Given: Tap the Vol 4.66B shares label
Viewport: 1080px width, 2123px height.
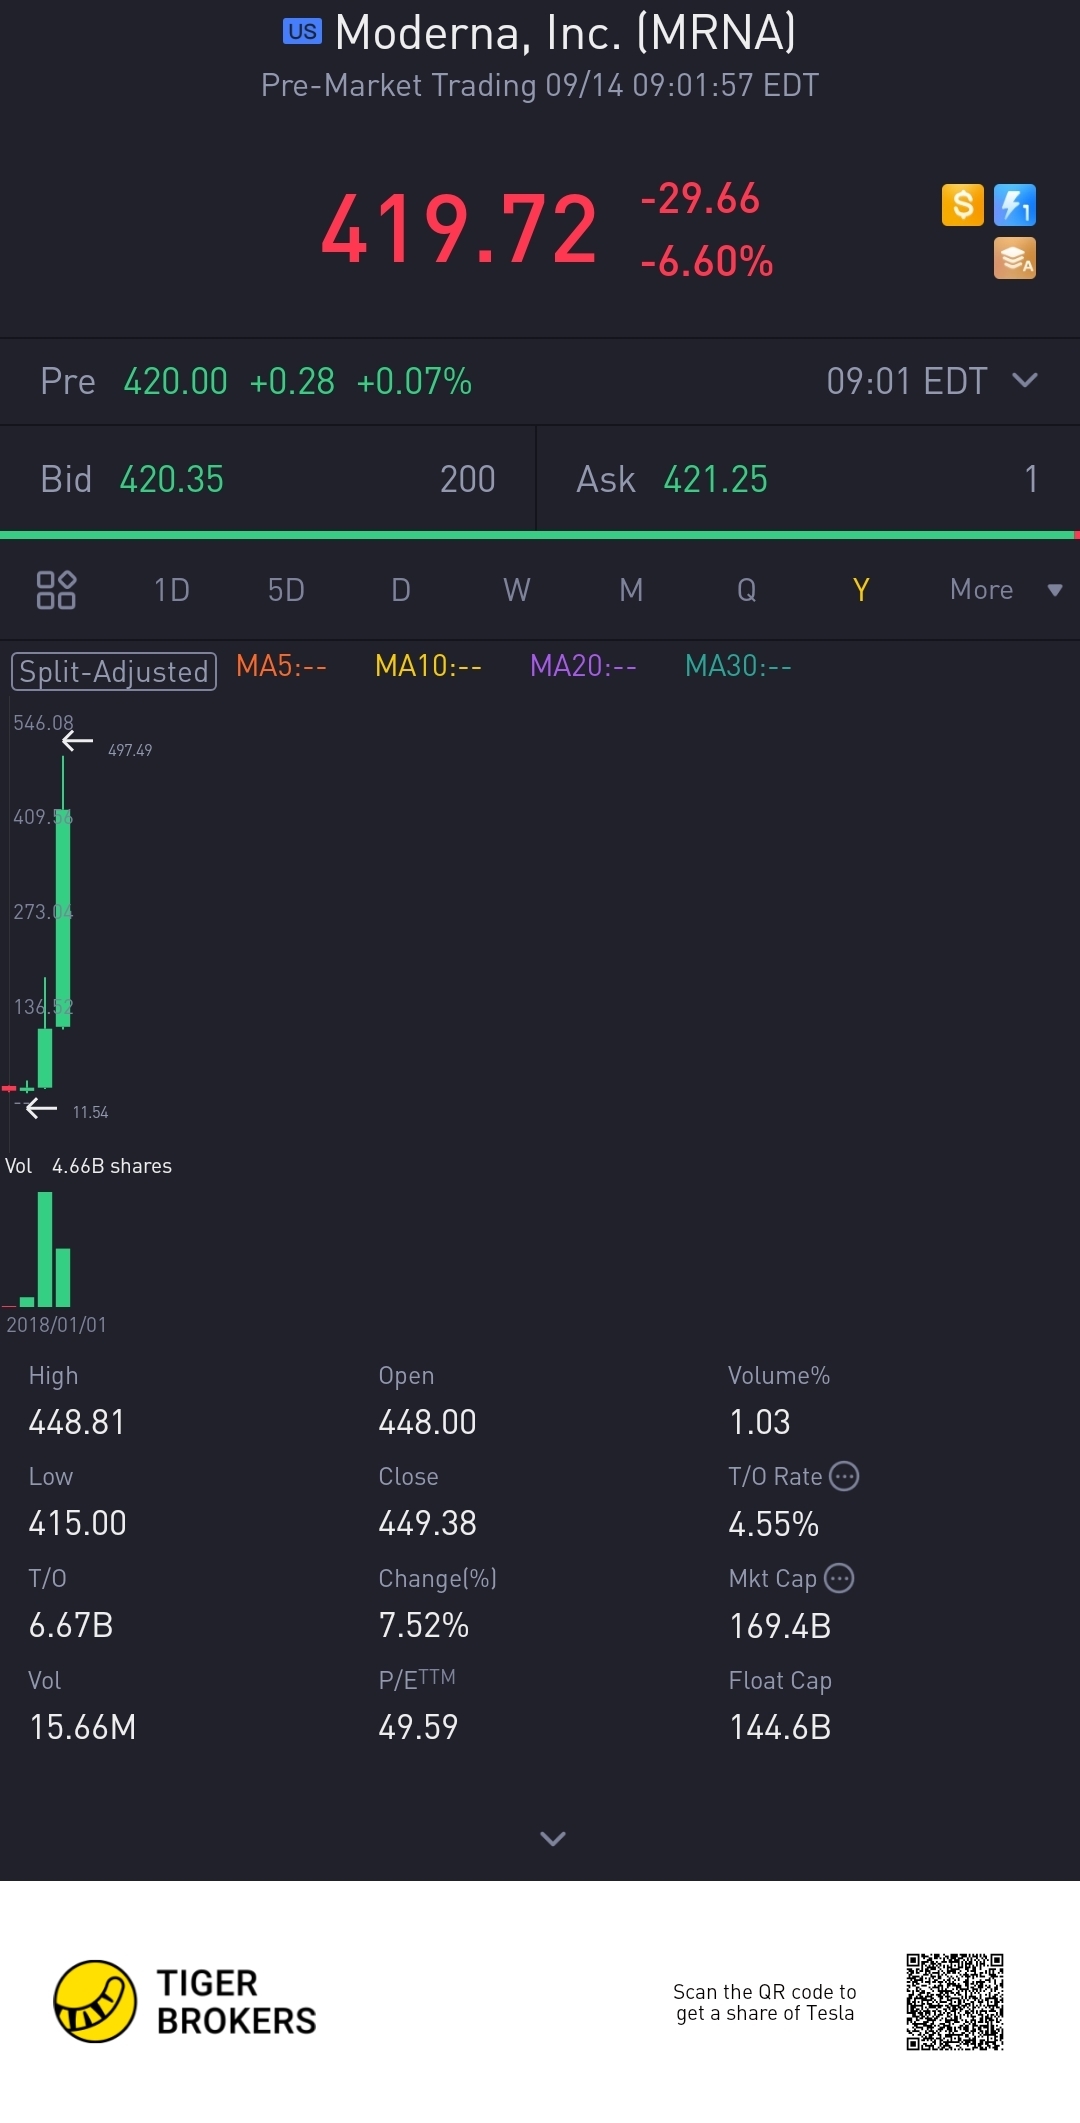Looking at the screenshot, I should click(x=88, y=1166).
